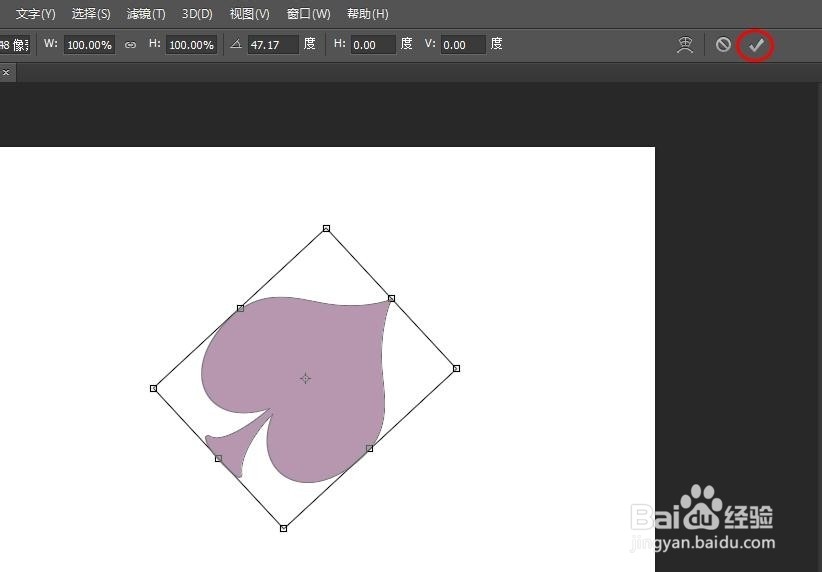This screenshot has width=822, height=572.
Task: Click the right corner transform handle
Action: point(456,369)
